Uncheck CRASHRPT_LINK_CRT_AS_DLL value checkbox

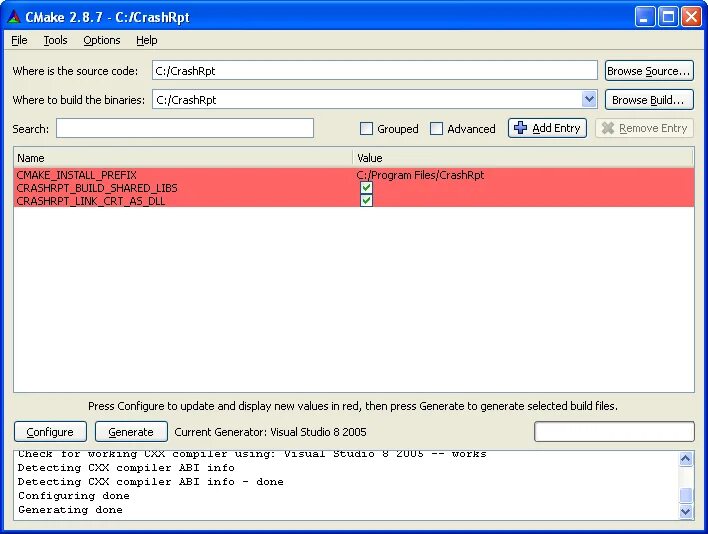click(366, 200)
